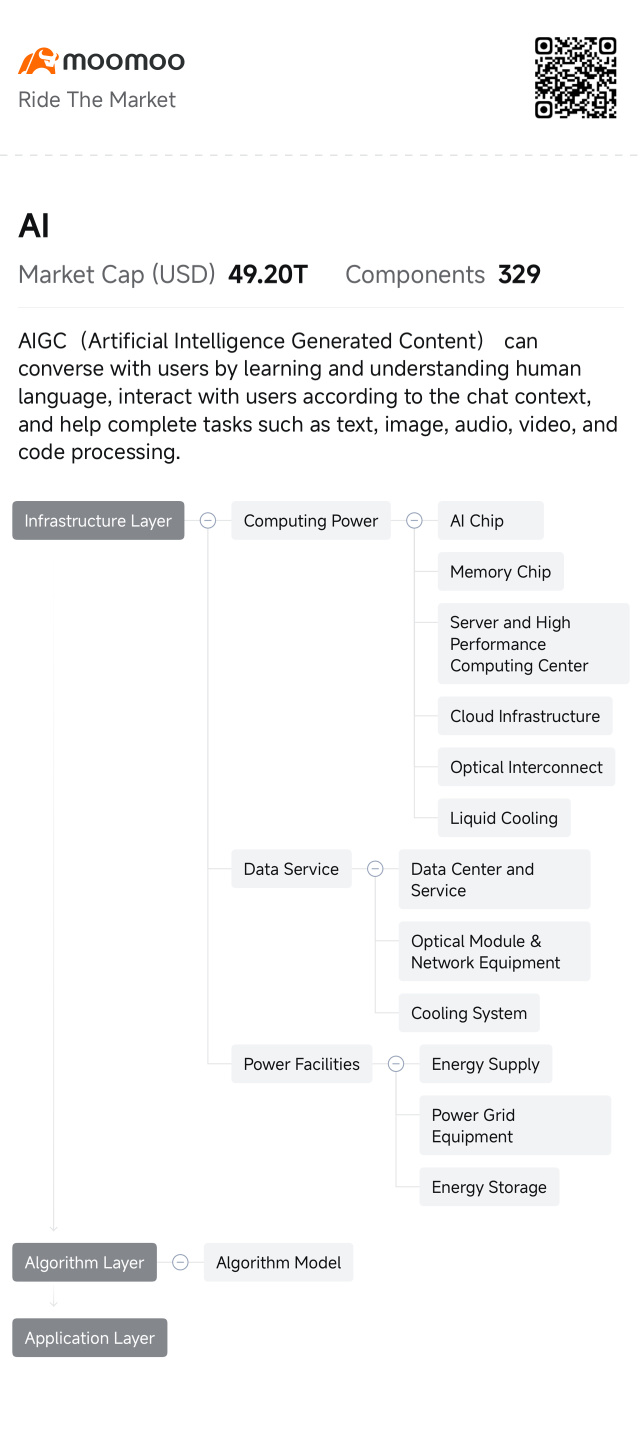Click the moomoo bull logo icon
The width and height of the screenshot is (642, 1455).
(38, 61)
